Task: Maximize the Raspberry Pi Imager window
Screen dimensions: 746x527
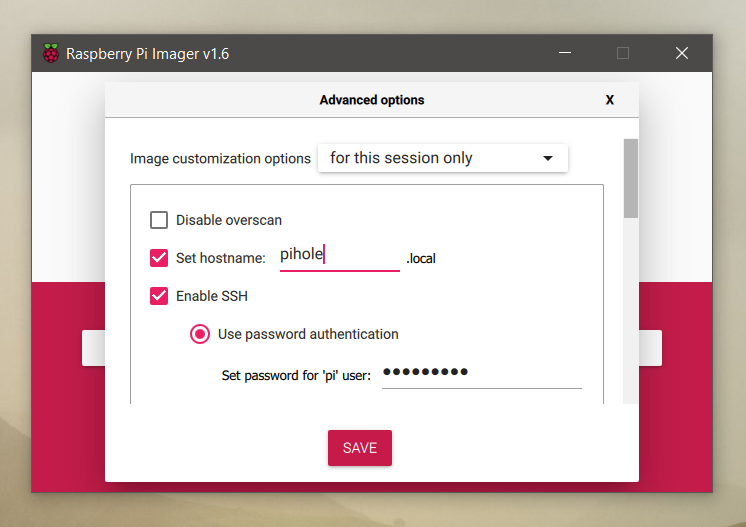Action: coord(623,53)
